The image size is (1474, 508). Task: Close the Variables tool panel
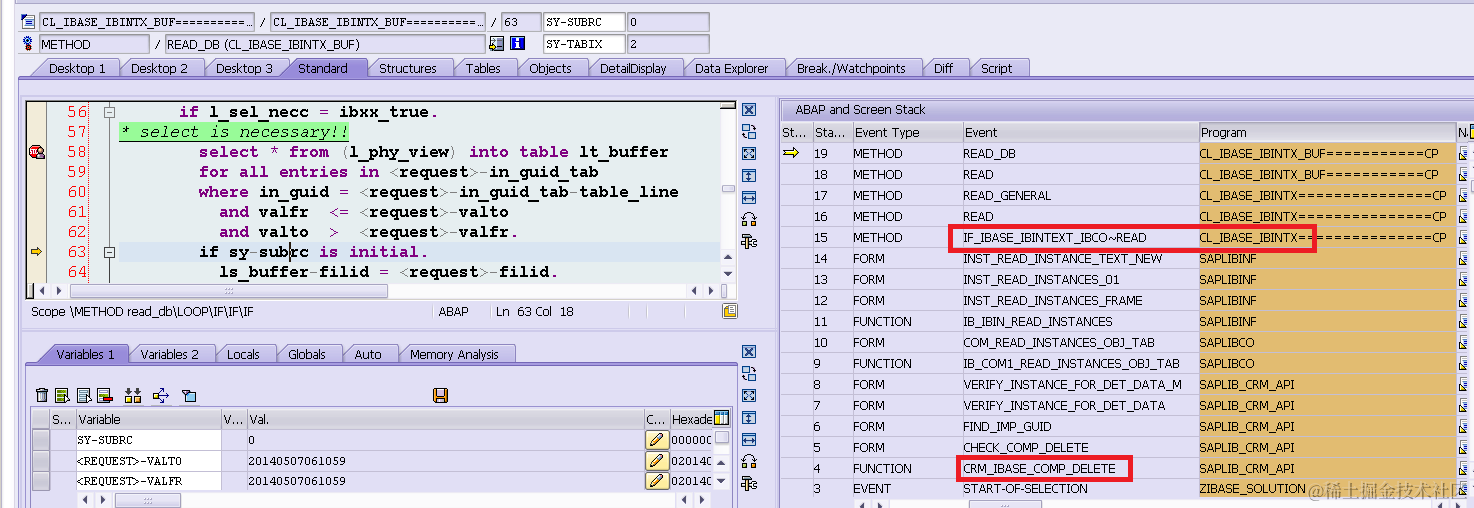749,352
